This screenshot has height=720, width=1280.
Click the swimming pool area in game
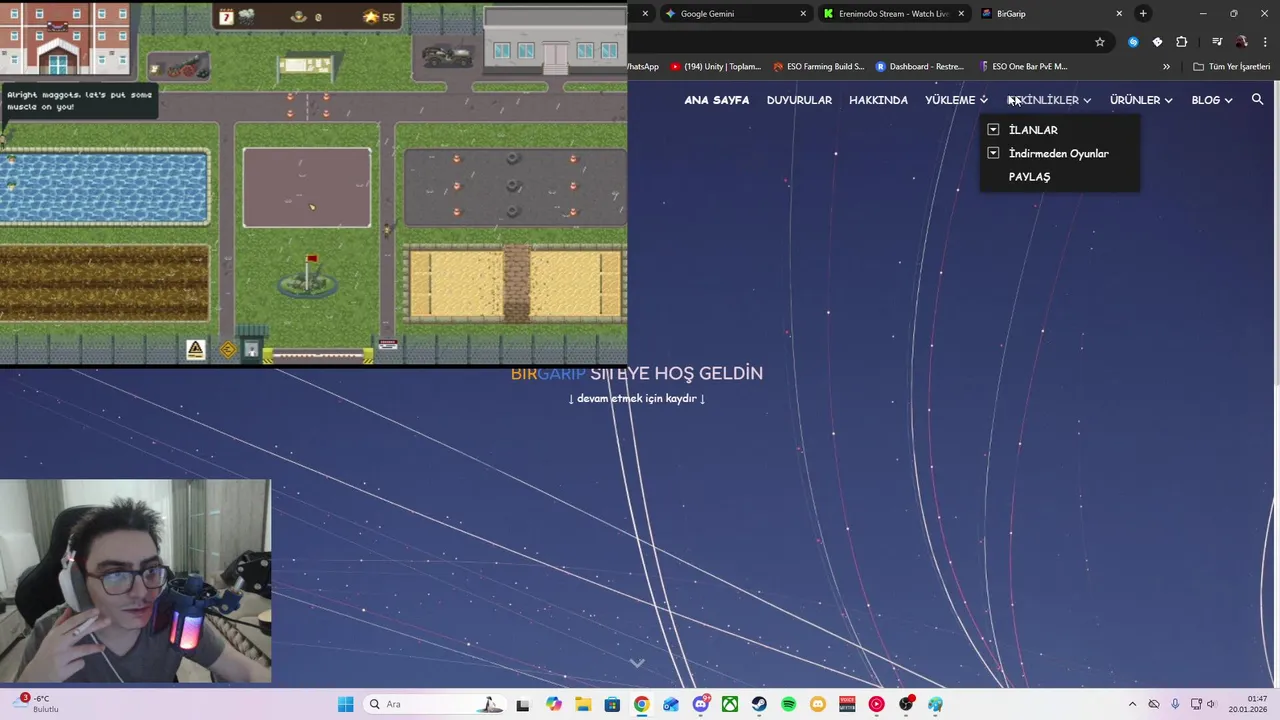pos(105,187)
